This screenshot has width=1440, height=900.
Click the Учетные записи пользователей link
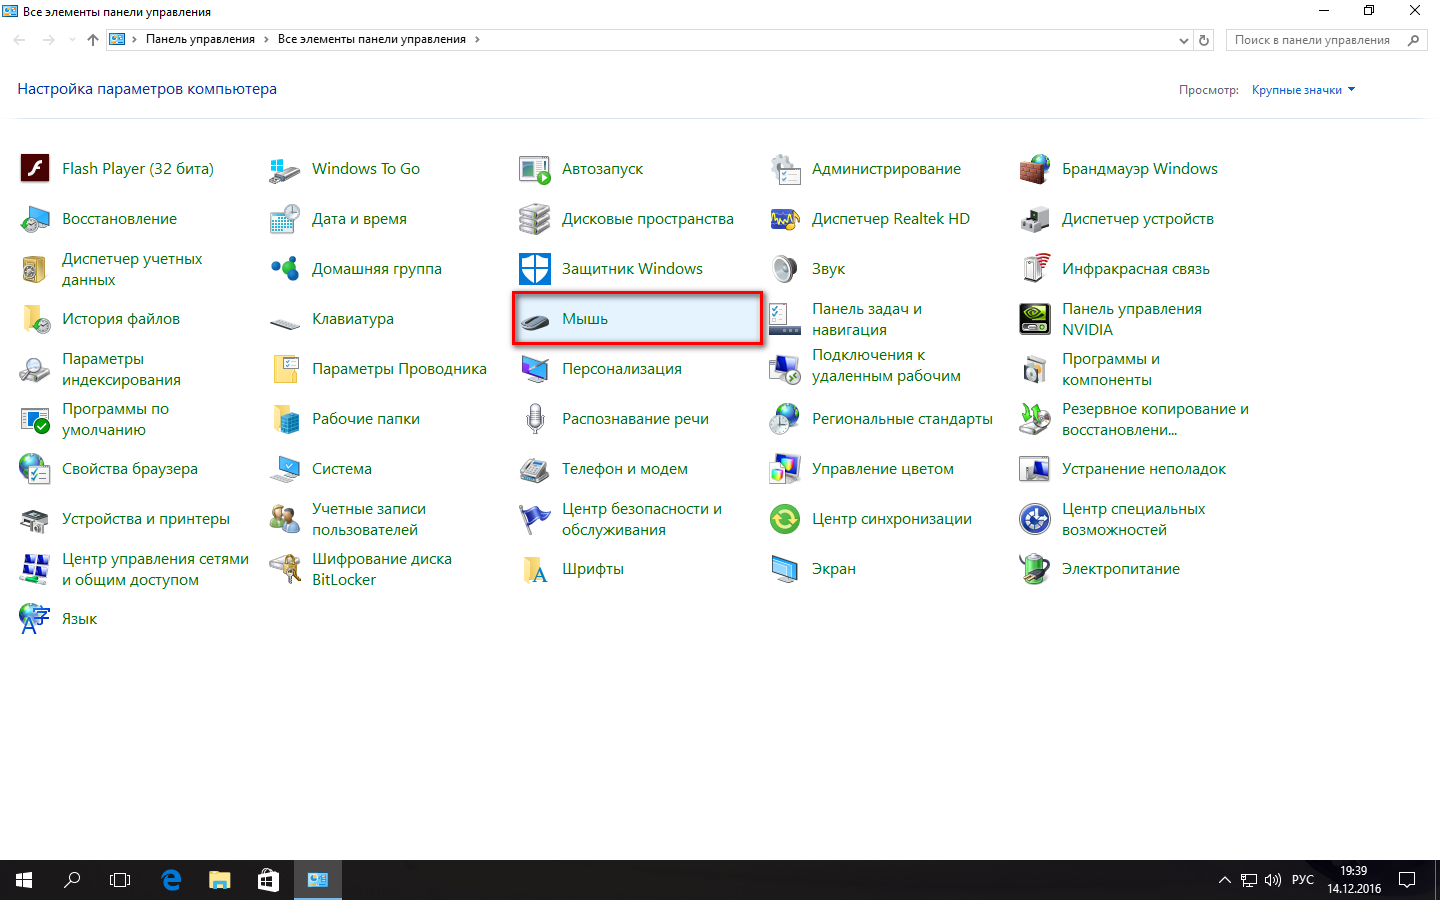(x=369, y=519)
